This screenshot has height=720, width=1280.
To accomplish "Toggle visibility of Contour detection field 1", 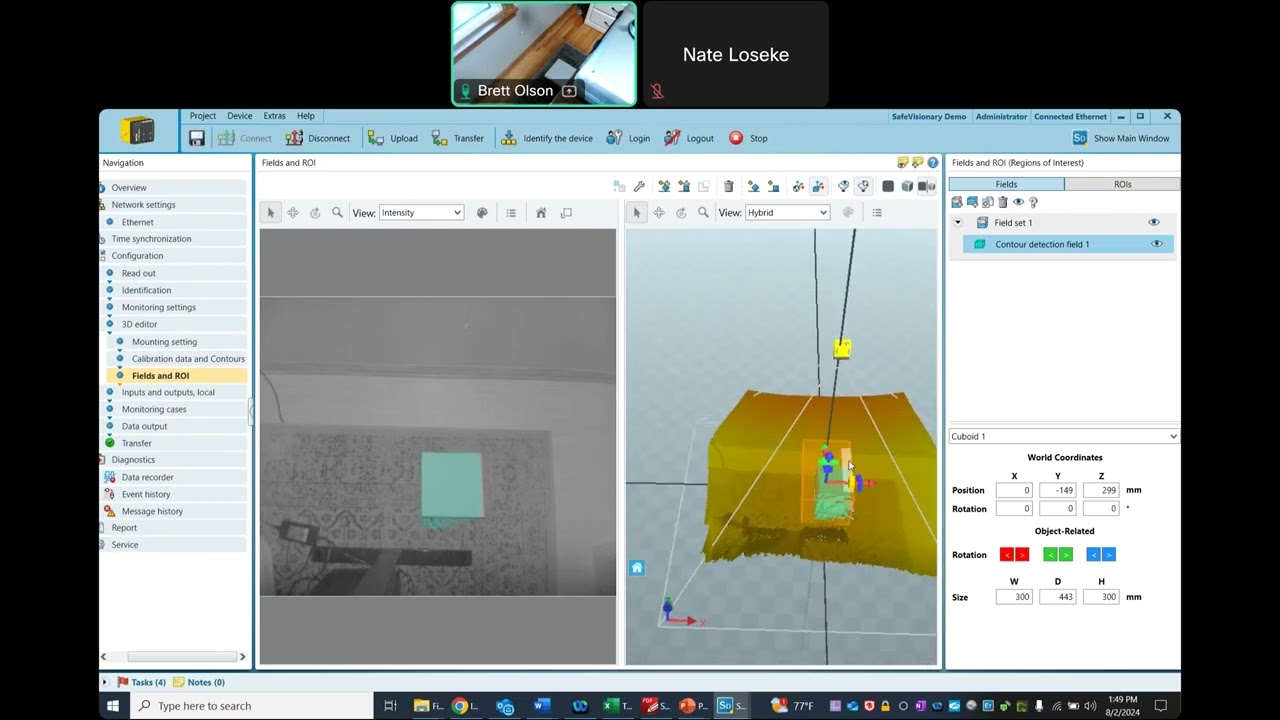I will (1157, 244).
